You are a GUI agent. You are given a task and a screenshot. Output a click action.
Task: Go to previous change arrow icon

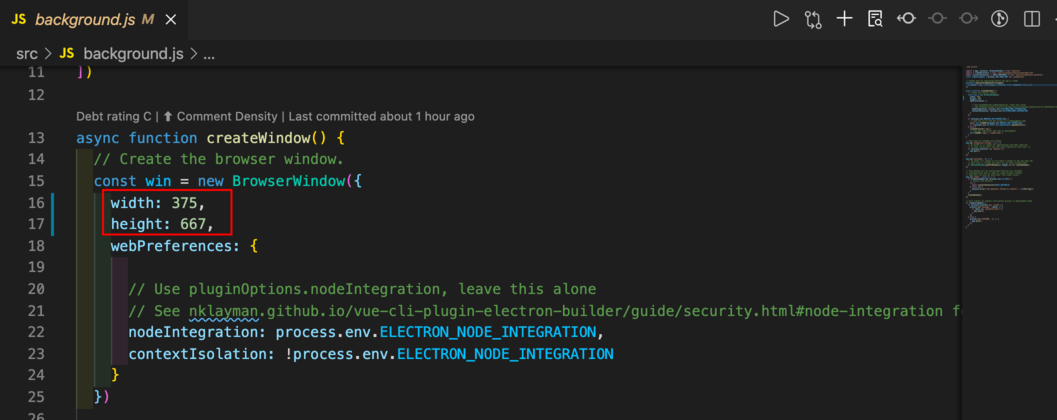pos(906,19)
